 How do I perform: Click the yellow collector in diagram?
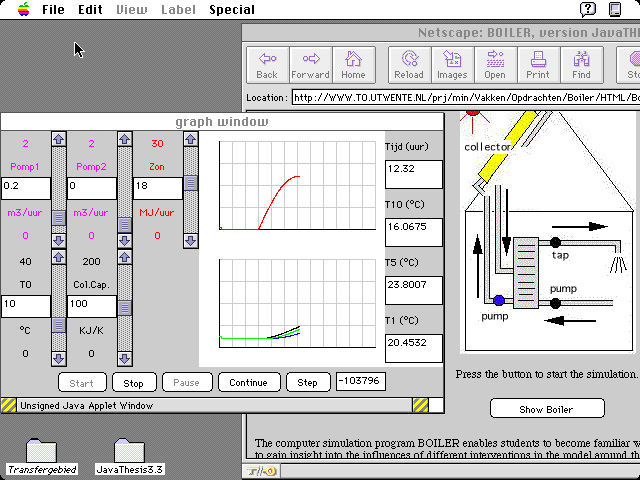[x=509, y=146]
